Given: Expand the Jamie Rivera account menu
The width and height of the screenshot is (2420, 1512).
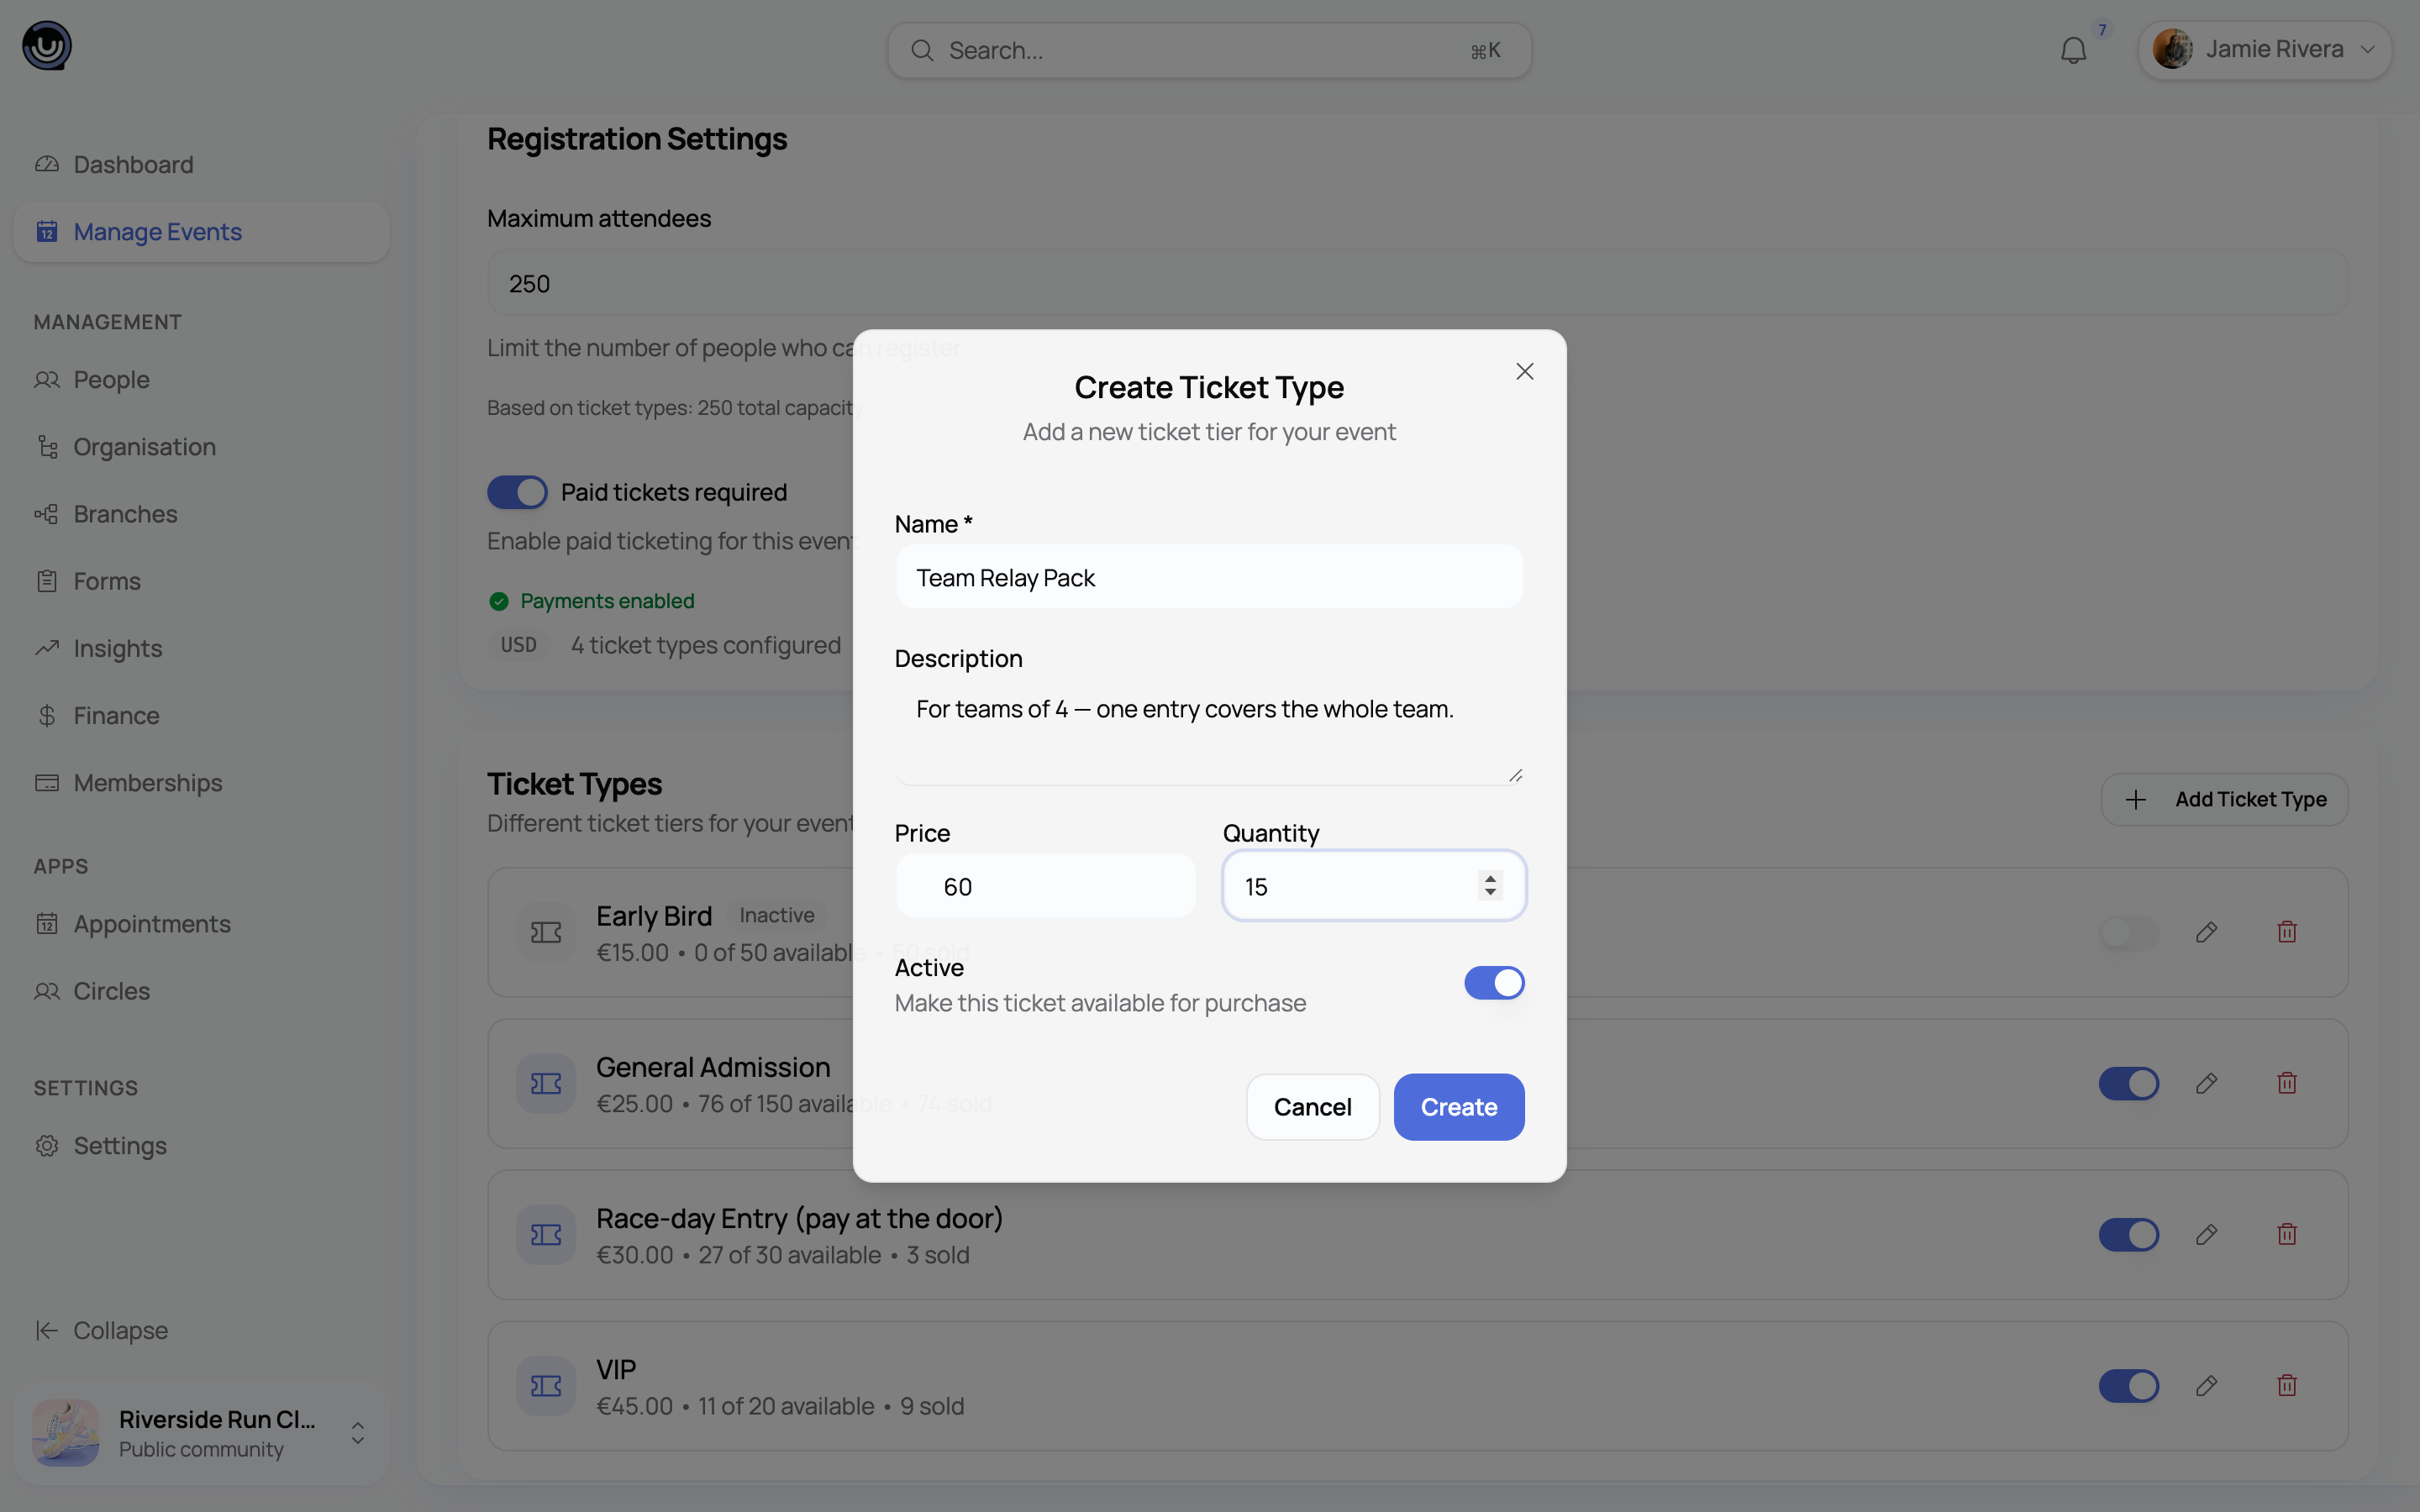Looking at the screenshot, I should coord(2264,49).
